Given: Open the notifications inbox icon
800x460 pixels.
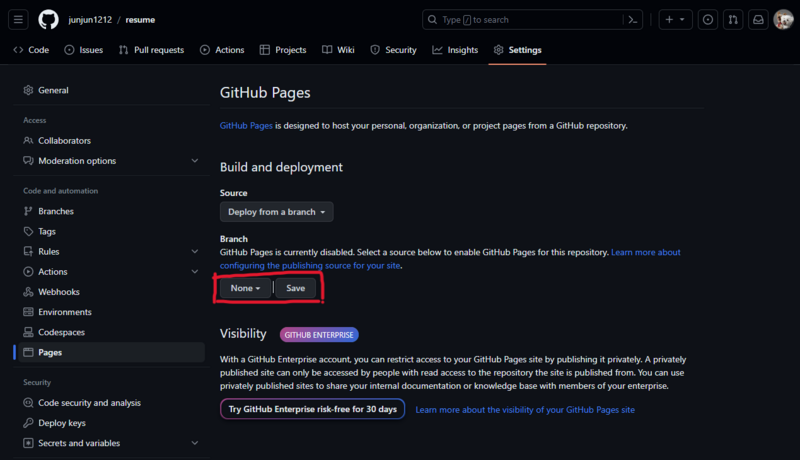Looking at the screenshot, I should click(758, 20).
